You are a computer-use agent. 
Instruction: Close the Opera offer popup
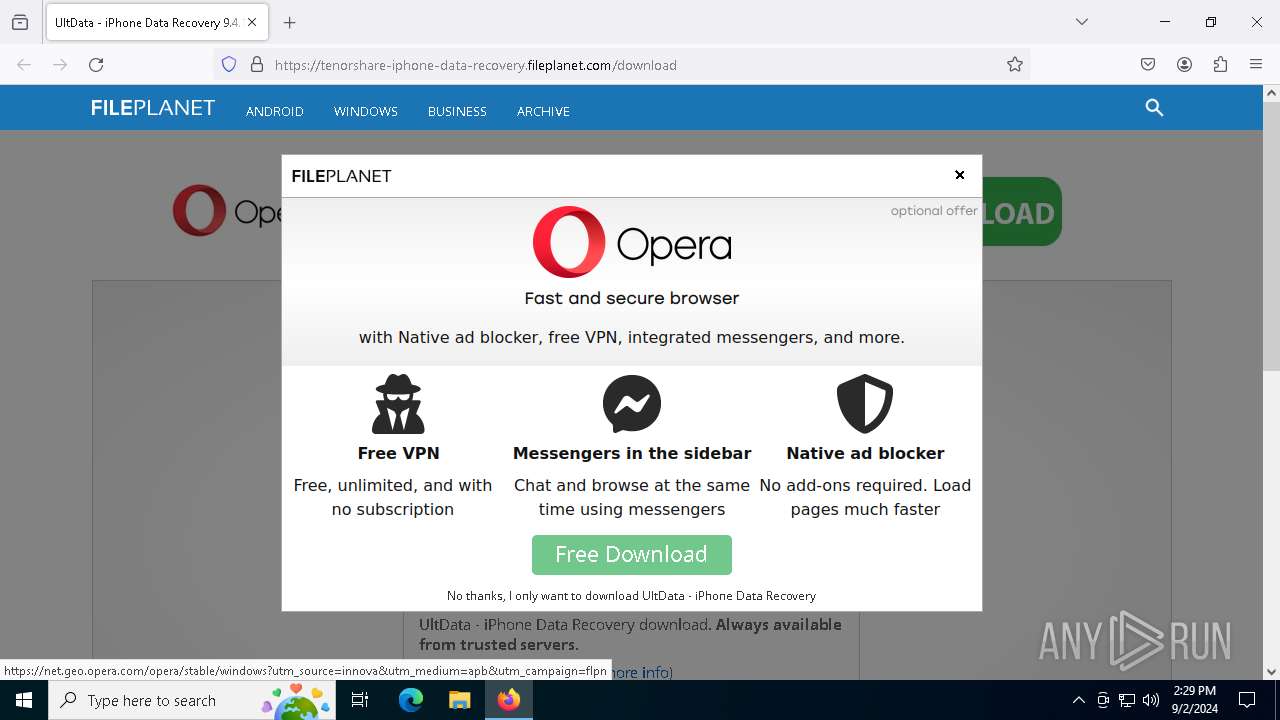[x=959, y=175]
